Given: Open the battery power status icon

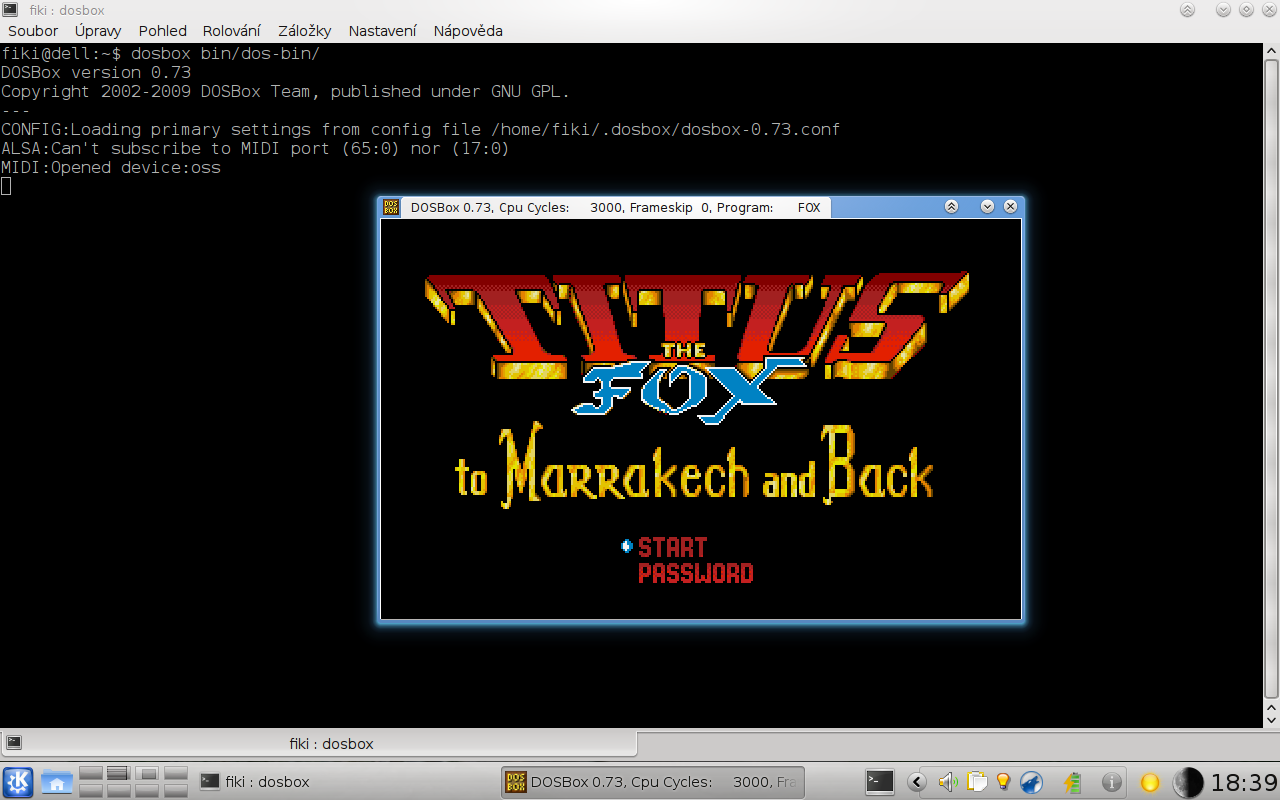Looking at the screenshot, I should pyautogui.click(x=1074, y=782).
